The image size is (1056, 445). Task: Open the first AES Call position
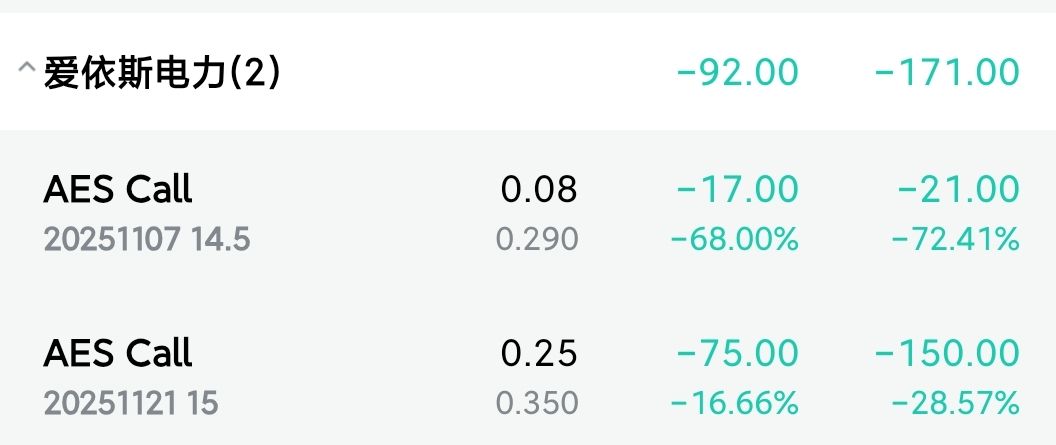[x=528, y=212]
